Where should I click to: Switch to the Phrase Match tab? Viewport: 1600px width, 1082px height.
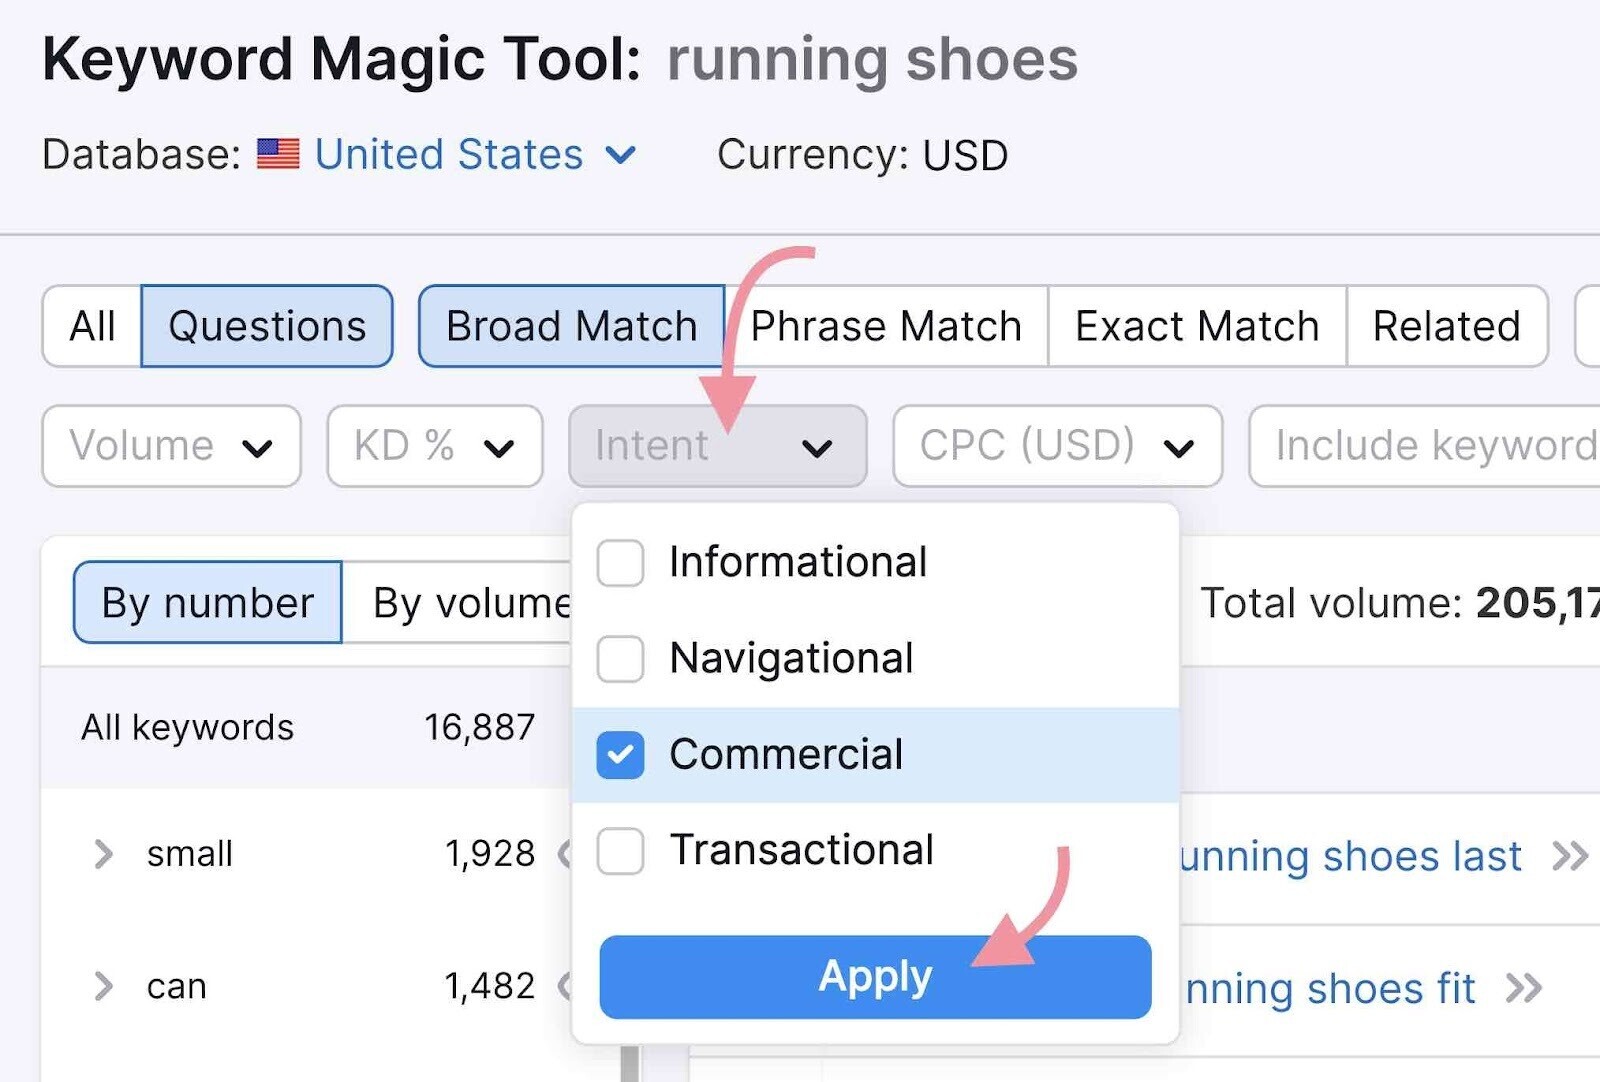886,326
